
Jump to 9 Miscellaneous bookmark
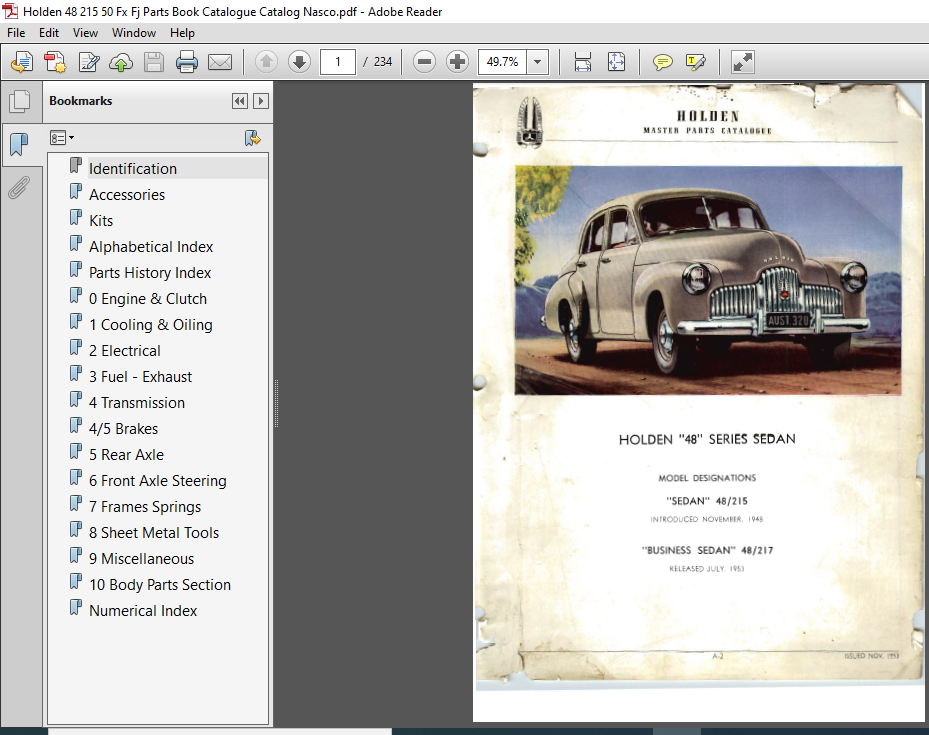142,560
